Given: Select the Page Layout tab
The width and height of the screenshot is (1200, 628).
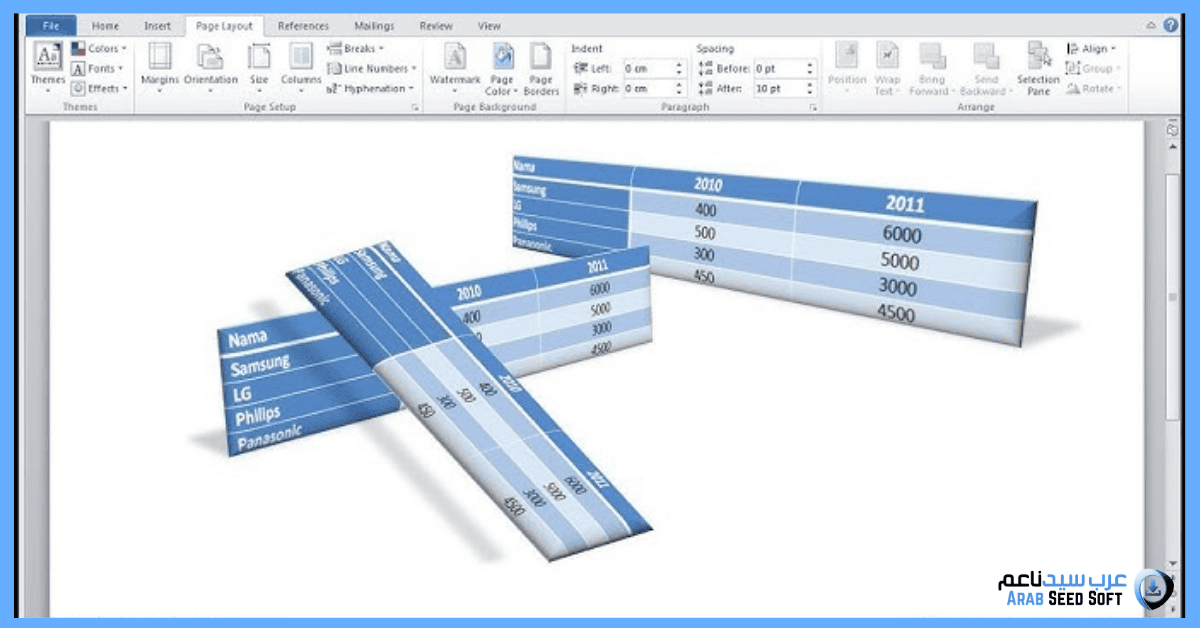Looking at the screenshot, I should tap(225, 26).
